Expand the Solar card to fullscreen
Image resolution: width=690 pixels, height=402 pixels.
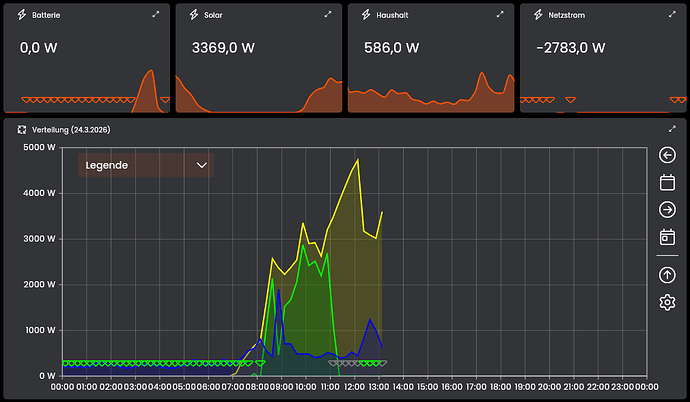coord(329,15)
